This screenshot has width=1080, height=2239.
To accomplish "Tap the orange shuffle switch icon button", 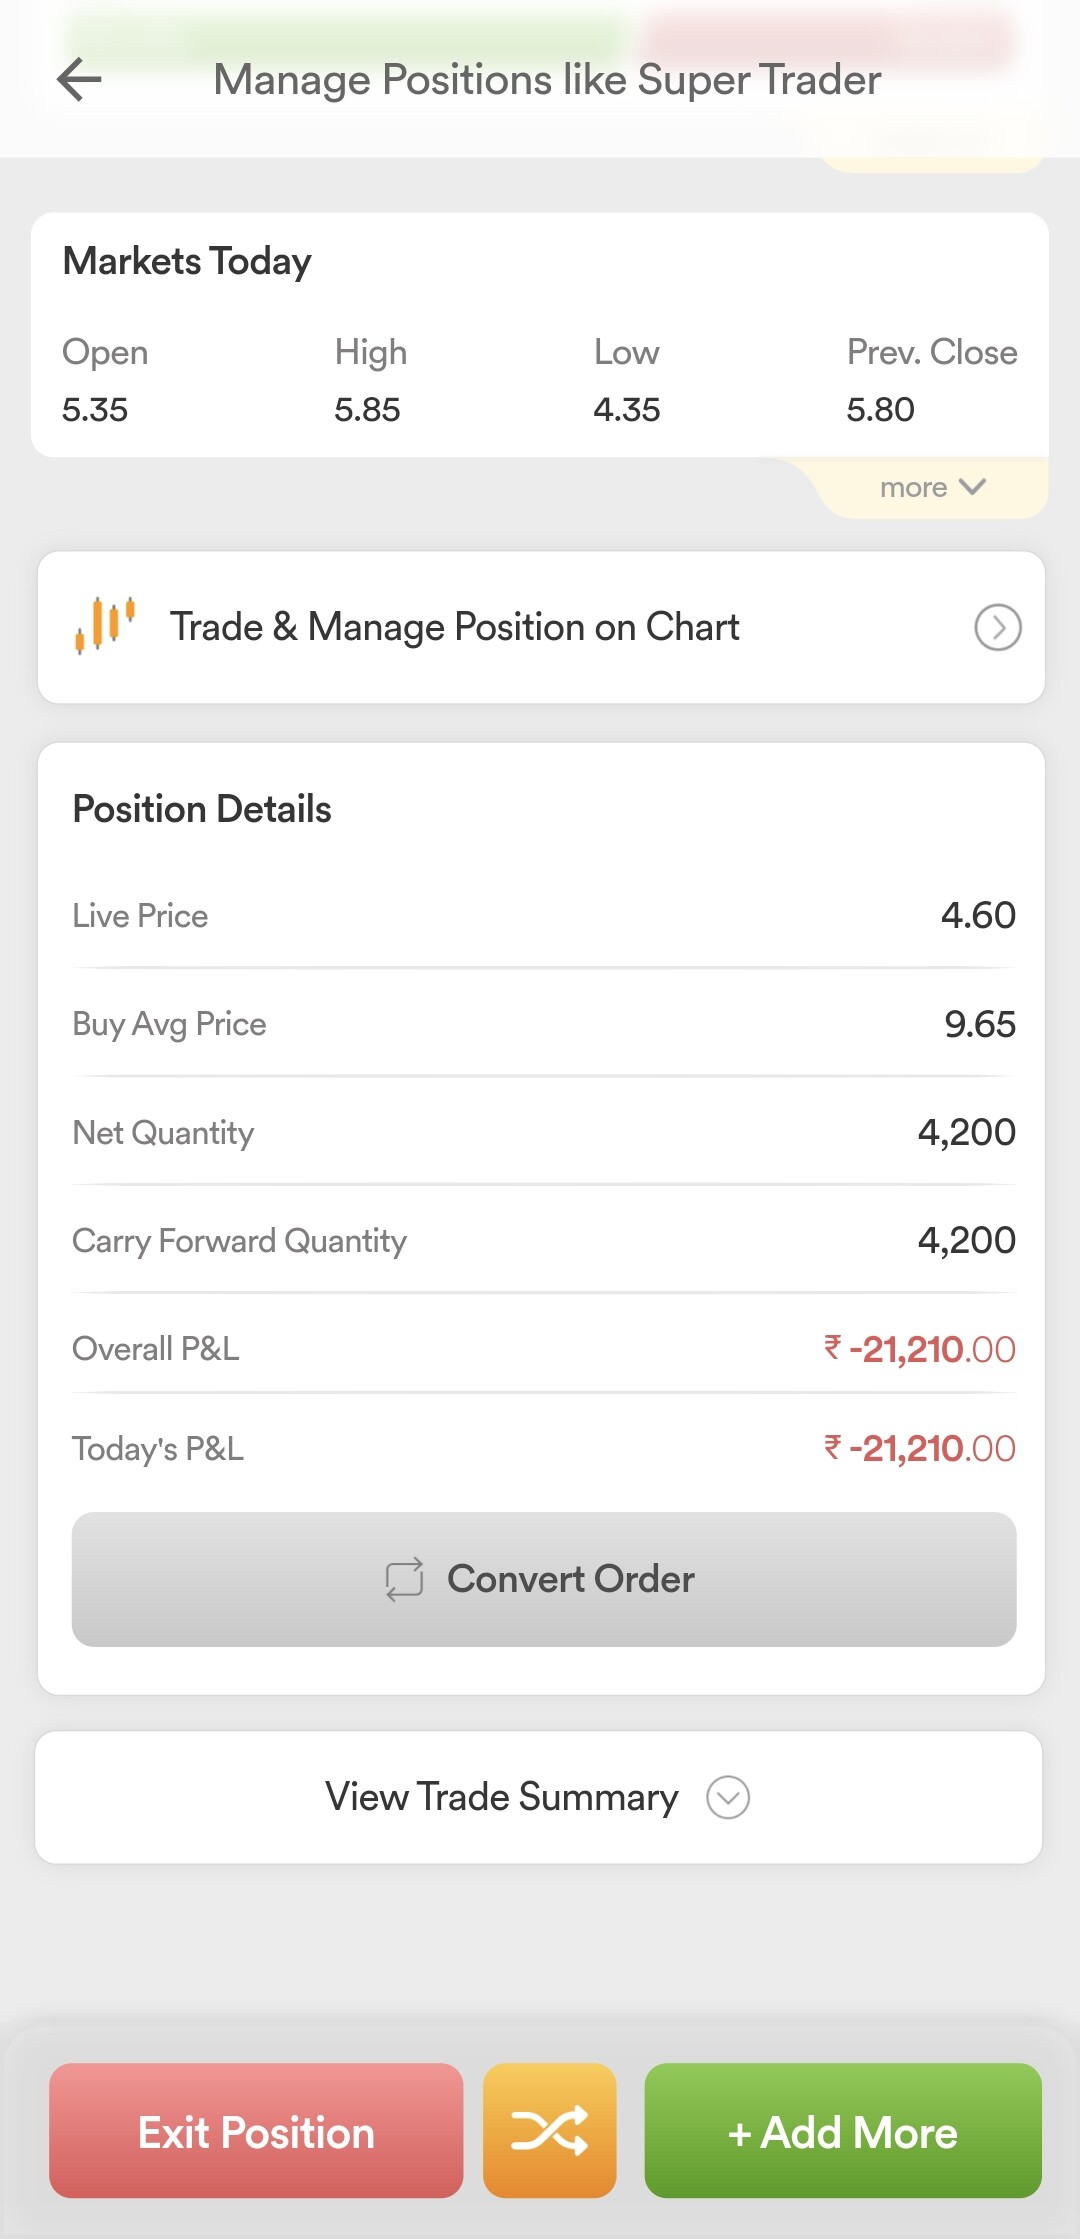I will (549, 2130).
